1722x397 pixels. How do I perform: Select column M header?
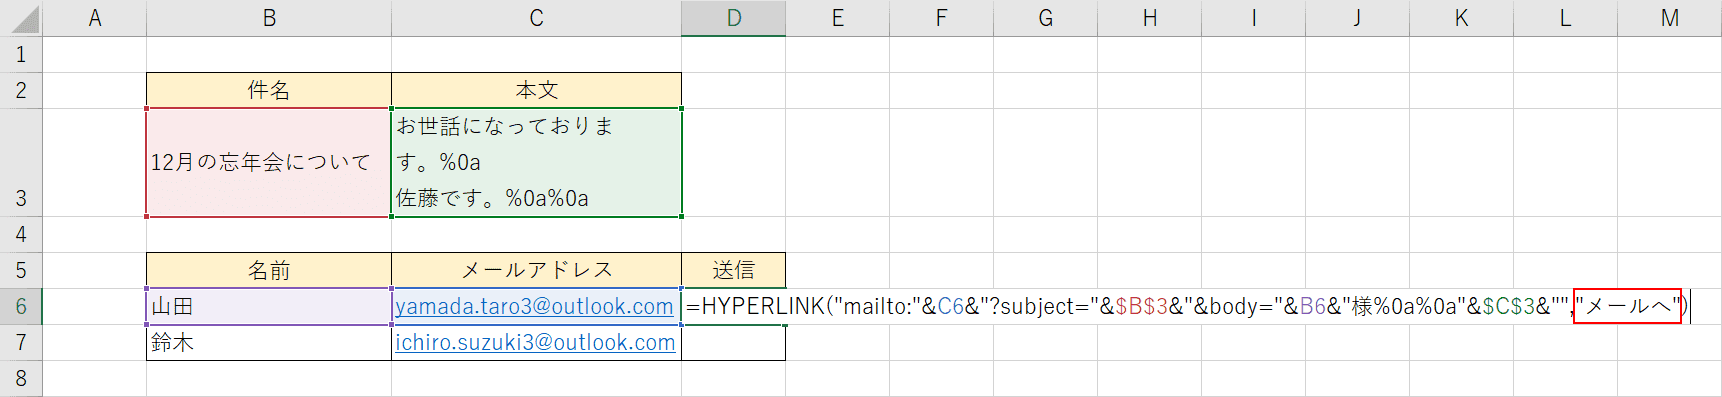click(x=1670, y=18)
